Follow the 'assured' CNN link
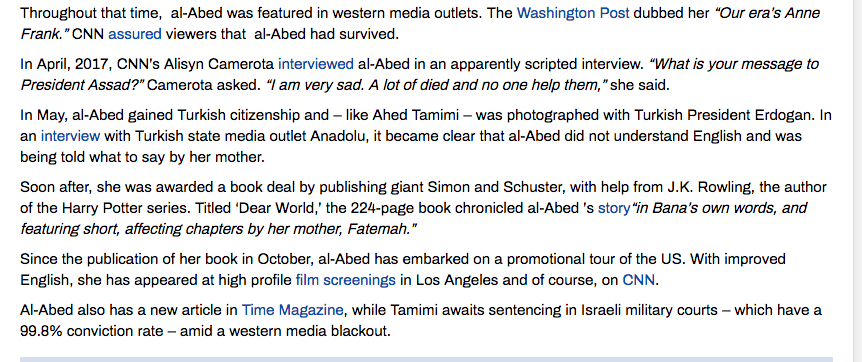This screenshot has width=862, height=362. 135,35
